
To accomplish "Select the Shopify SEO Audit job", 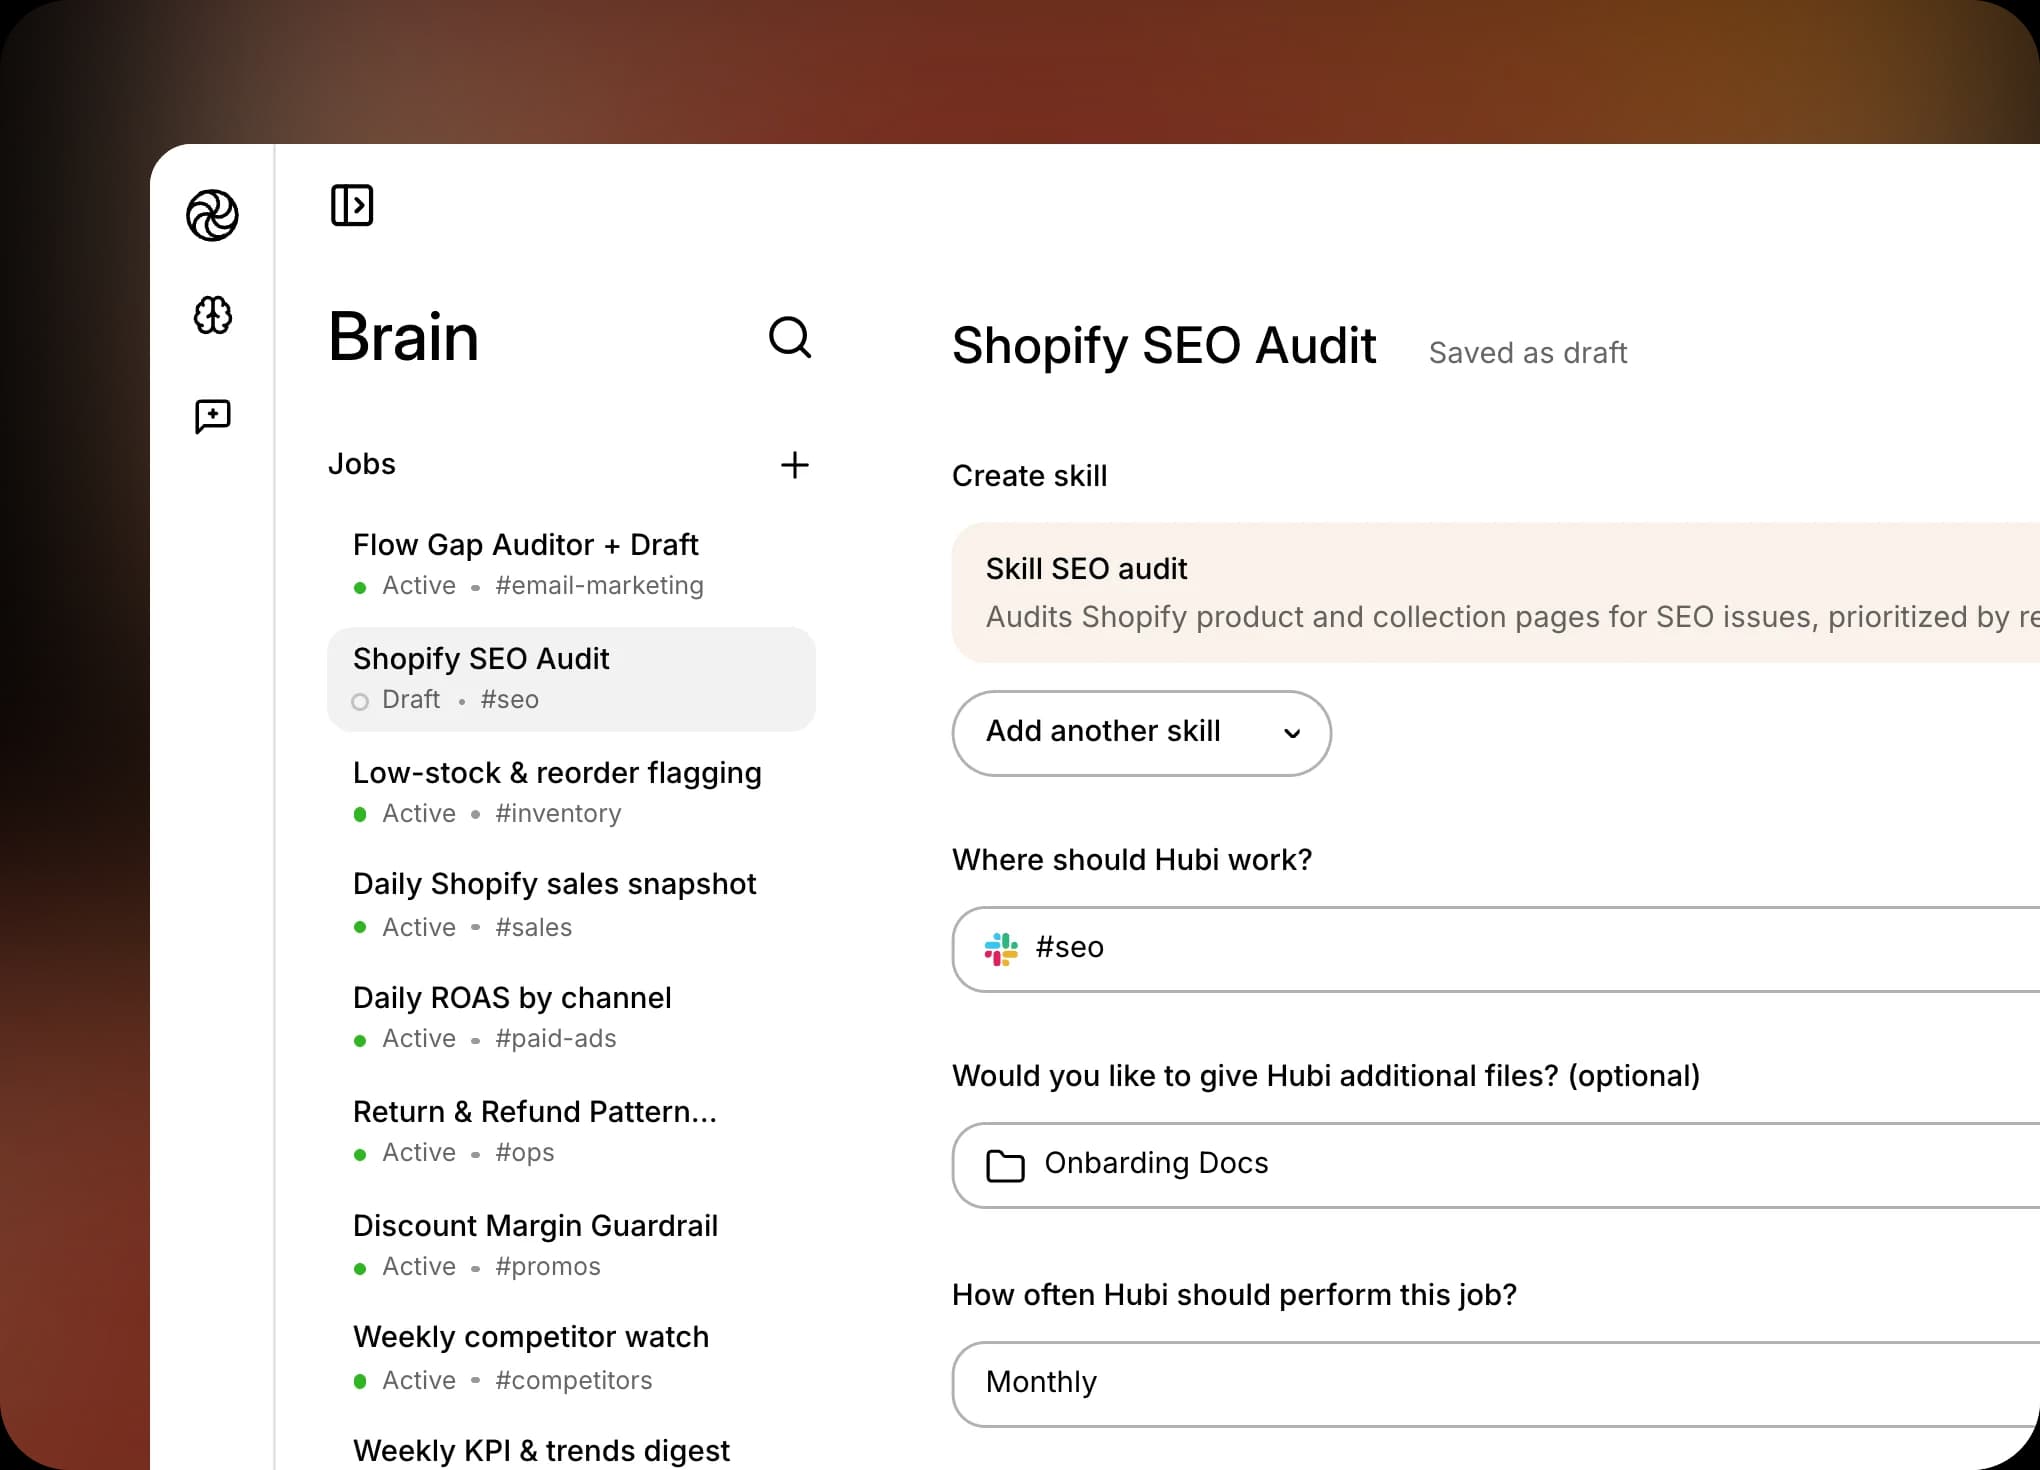I will (571, 679).
